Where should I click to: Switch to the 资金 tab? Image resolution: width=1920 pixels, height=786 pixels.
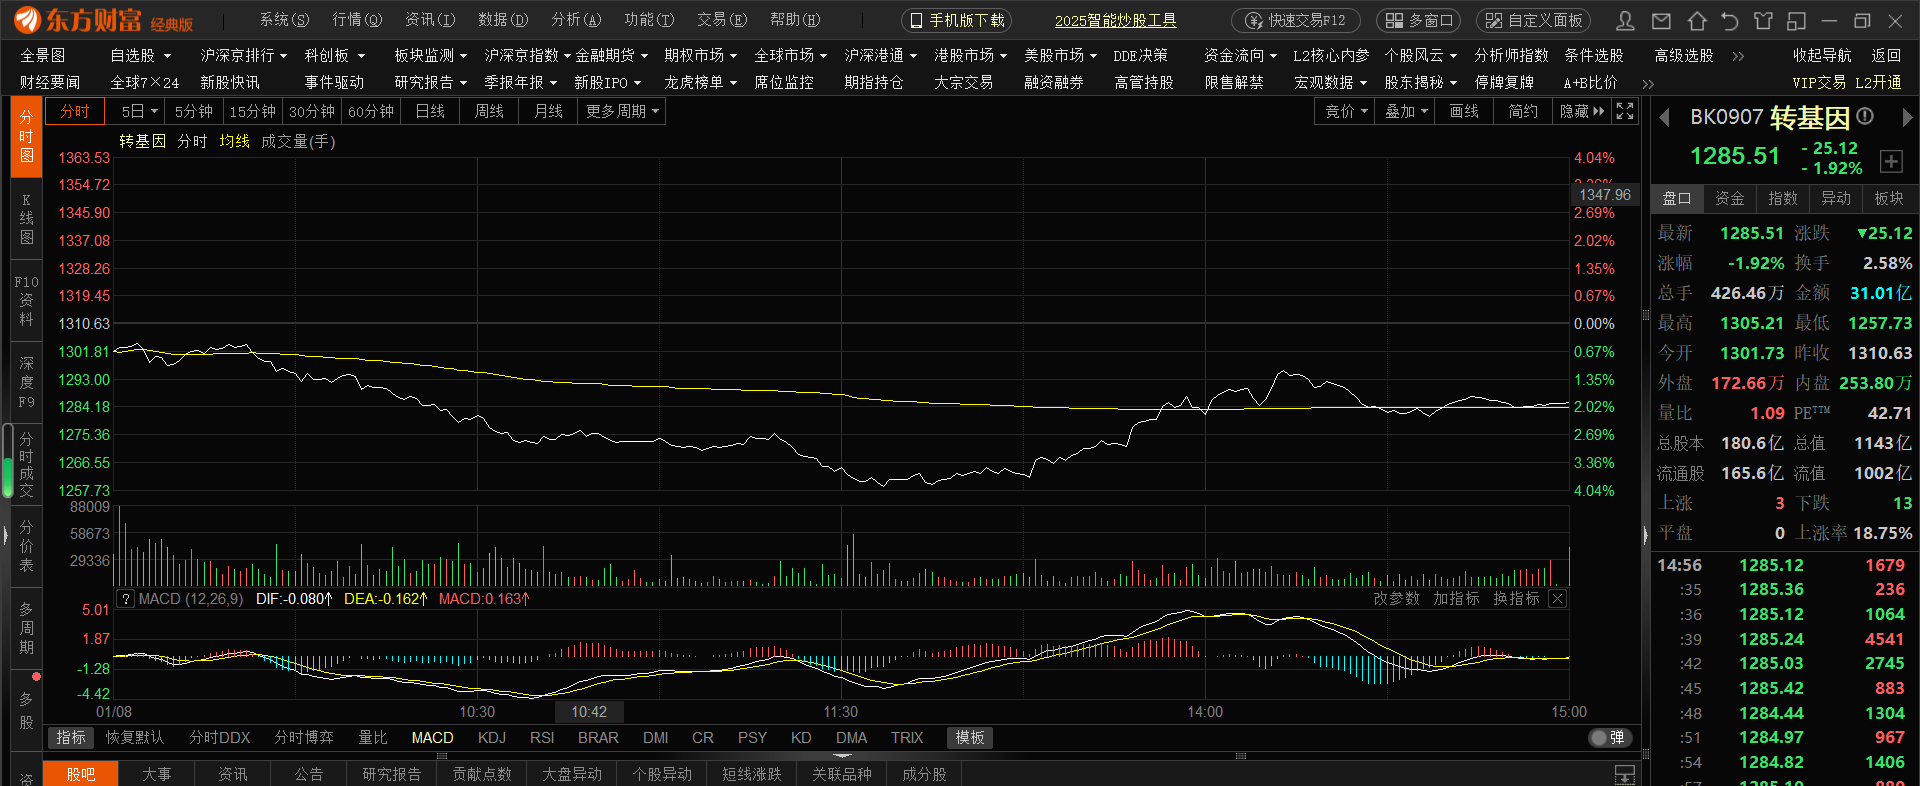tap(1729, 198)
